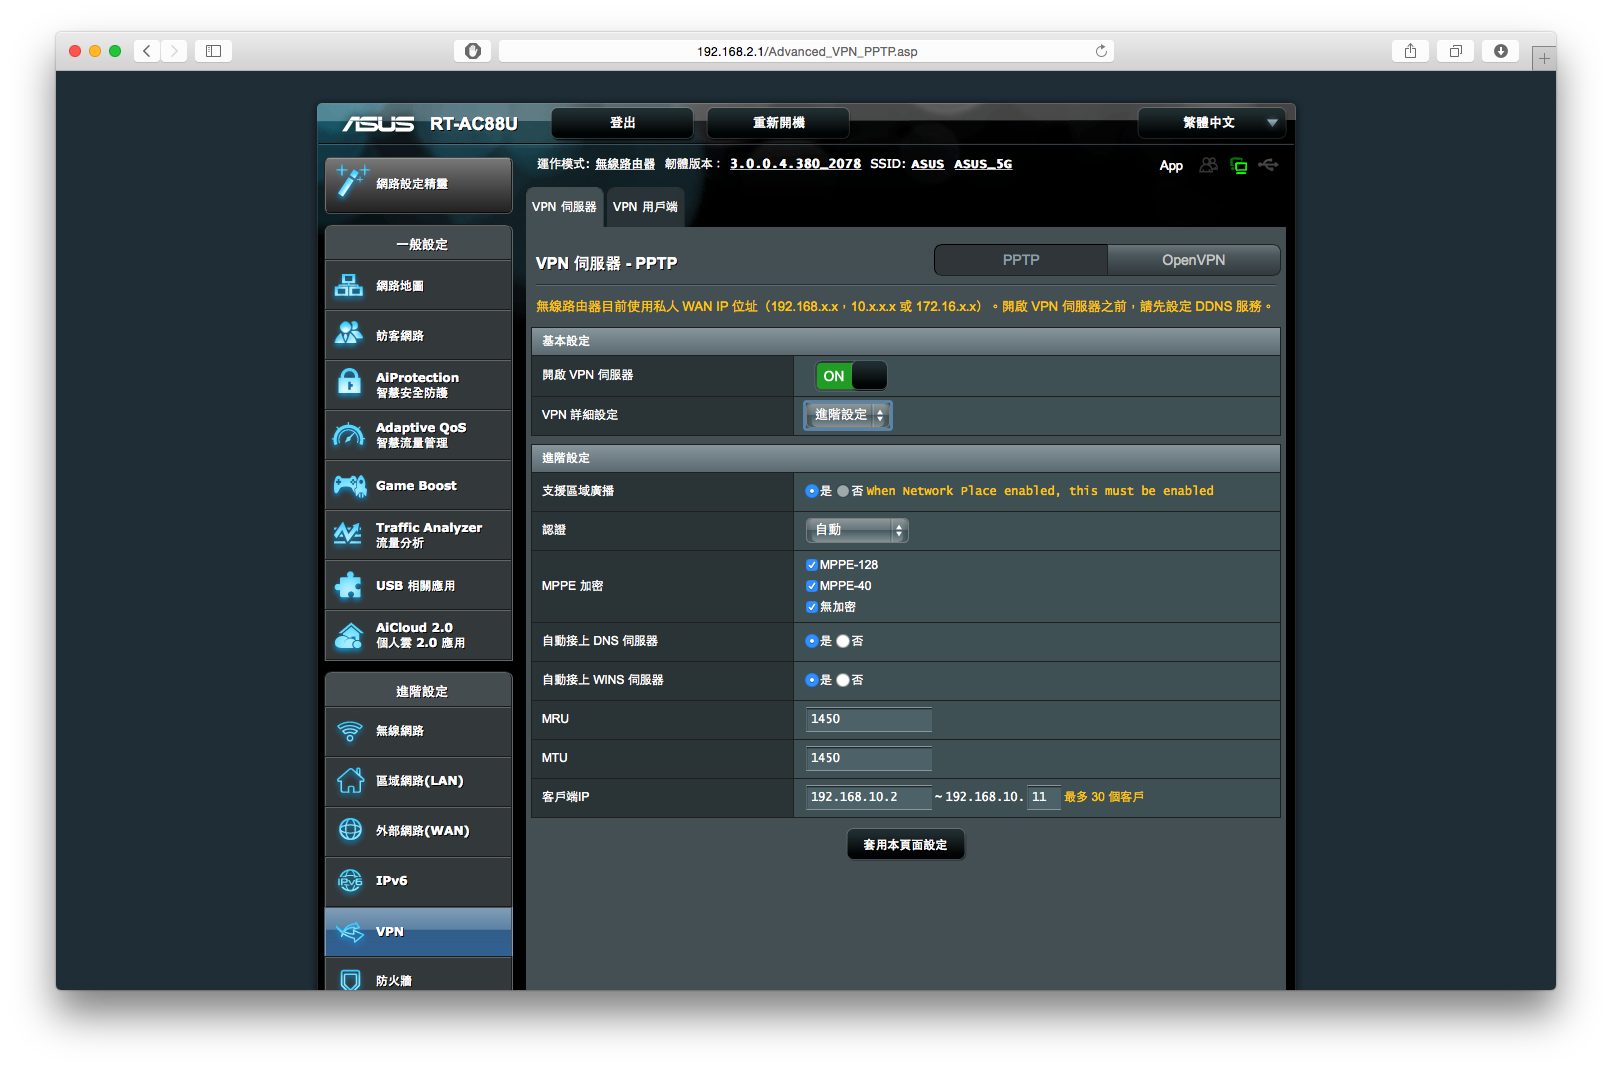Toggle the VPN server ON switch
This screenshot has height=1070, width=1612.
pyautogui.click(x=851, y=376)
